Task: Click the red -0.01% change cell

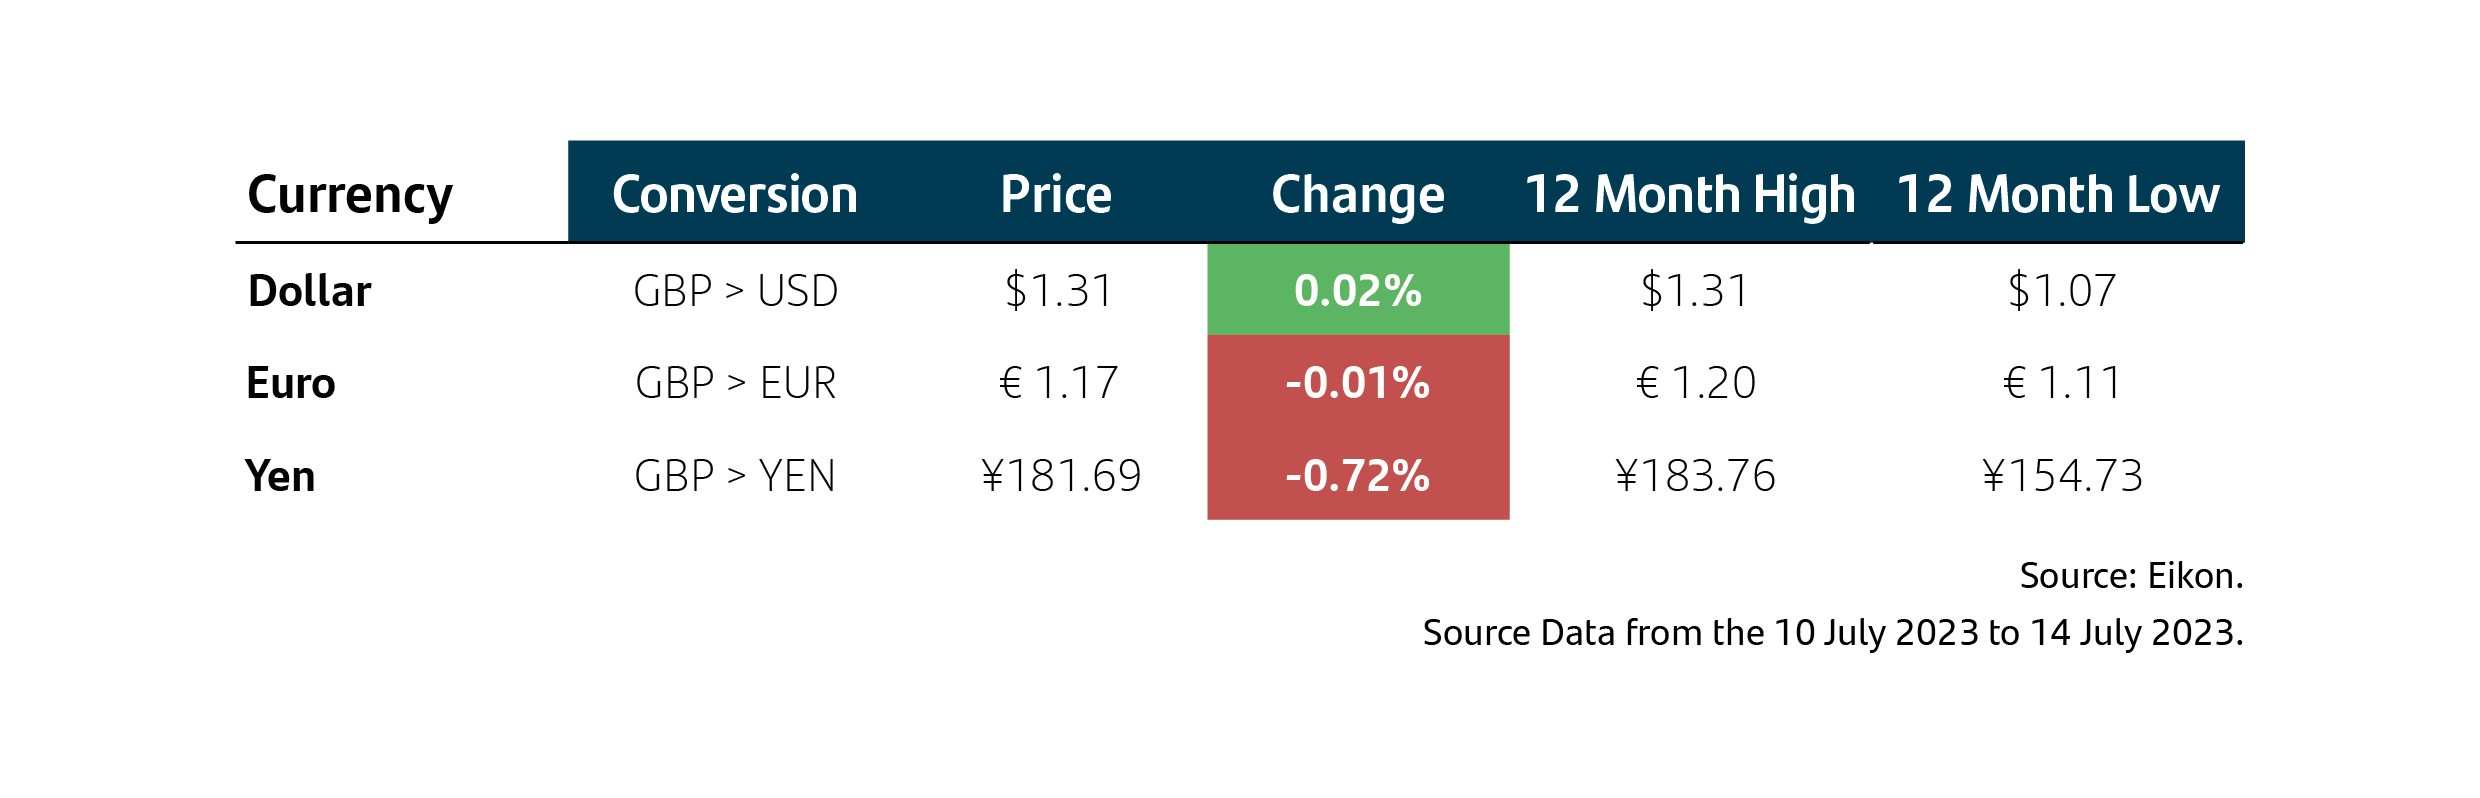Action: point(1358,382)
